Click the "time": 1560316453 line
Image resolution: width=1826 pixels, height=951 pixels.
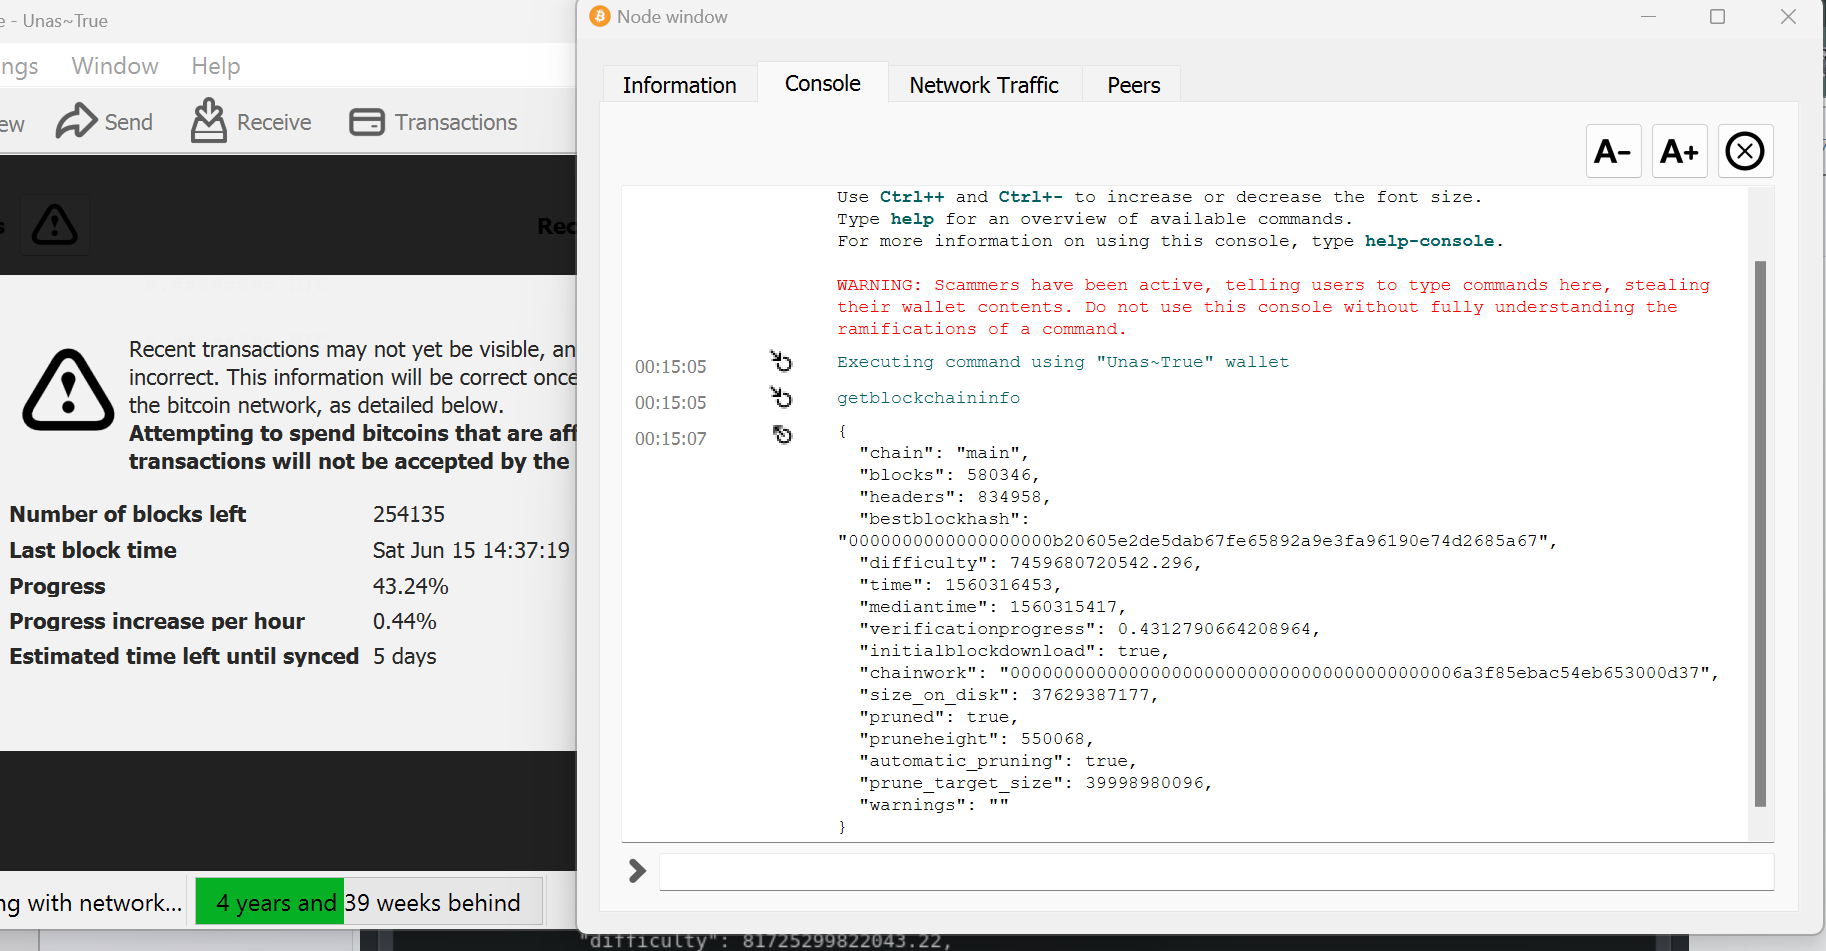pyautogui.click(x=960, y=585)
